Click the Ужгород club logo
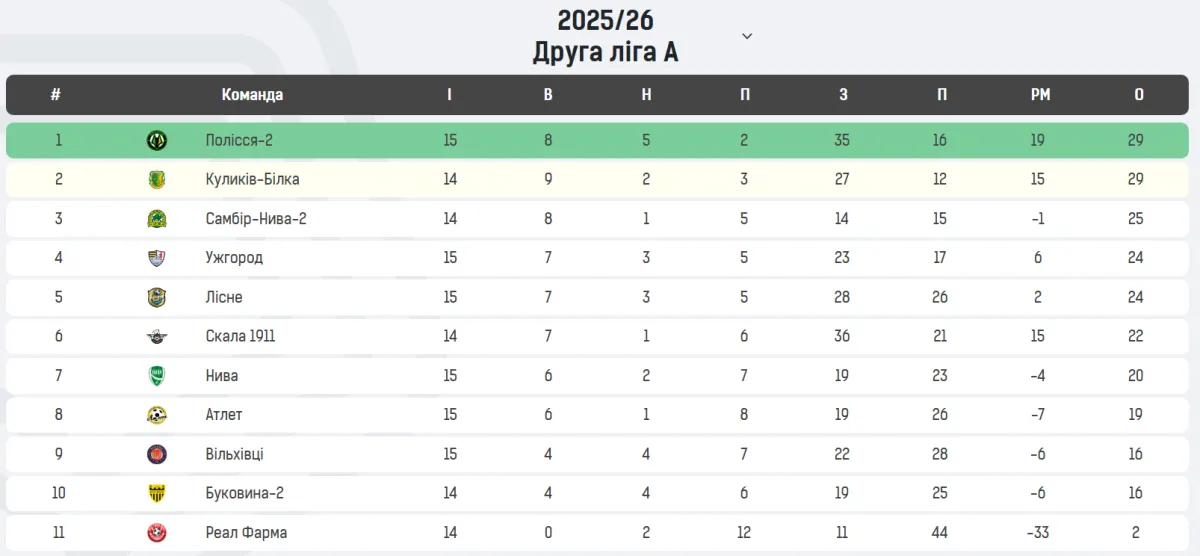1200x556 pixels. (x=157, y=258)
